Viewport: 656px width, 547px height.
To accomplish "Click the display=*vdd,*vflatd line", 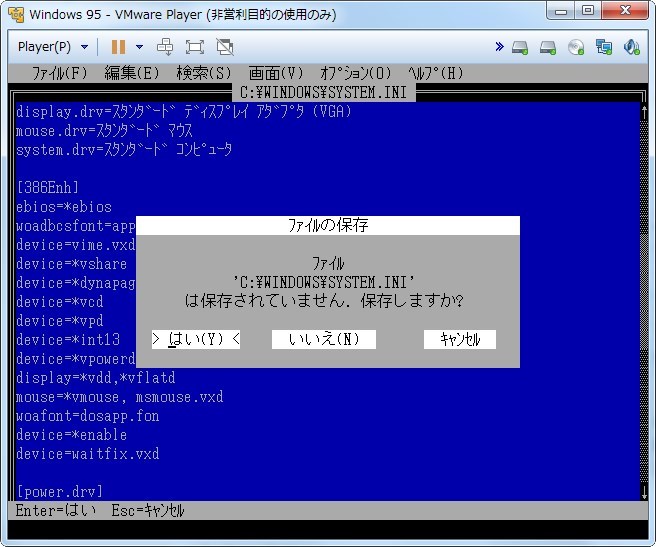I will (x=95, y=378).
